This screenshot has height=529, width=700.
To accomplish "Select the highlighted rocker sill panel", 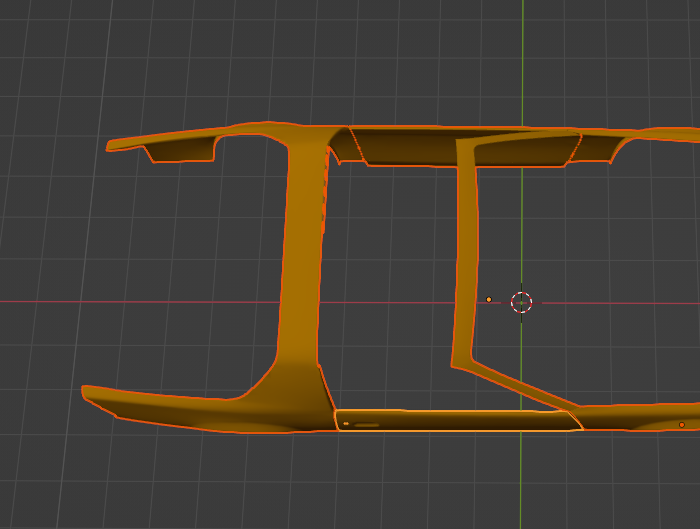I will point(458,421).
